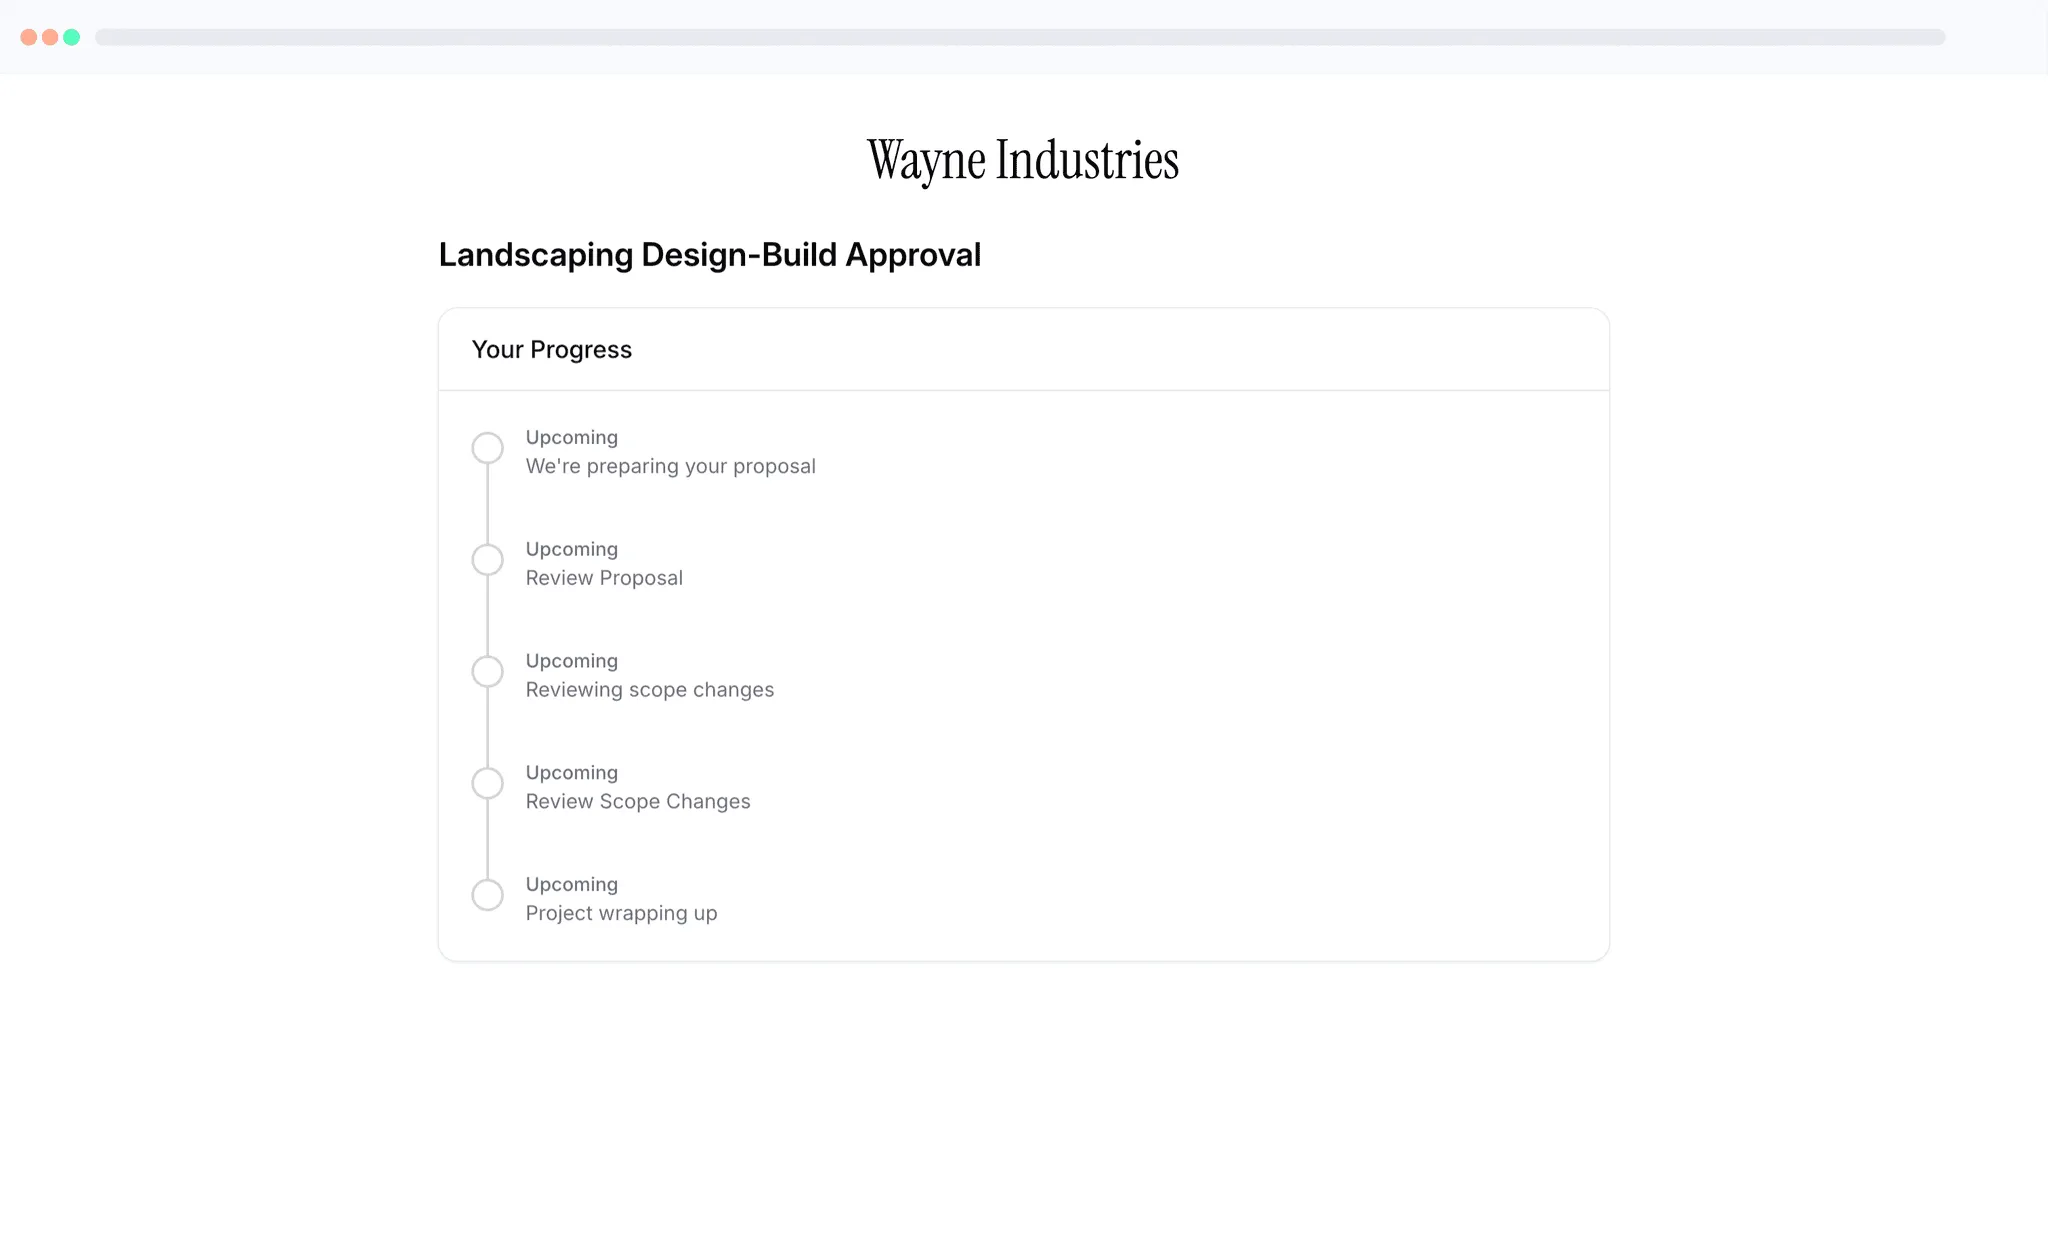Click the step circle for 'Review Scope Changes'
Viewport: 2048px width, 1241px height.
pos(487,783)
